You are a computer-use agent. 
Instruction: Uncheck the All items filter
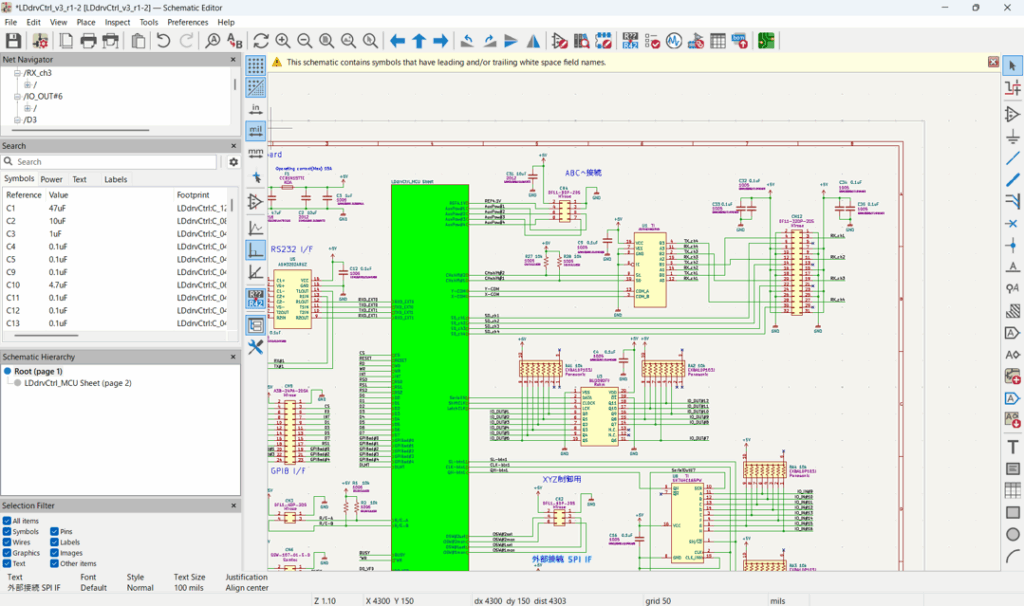click(x=7, y=521)
